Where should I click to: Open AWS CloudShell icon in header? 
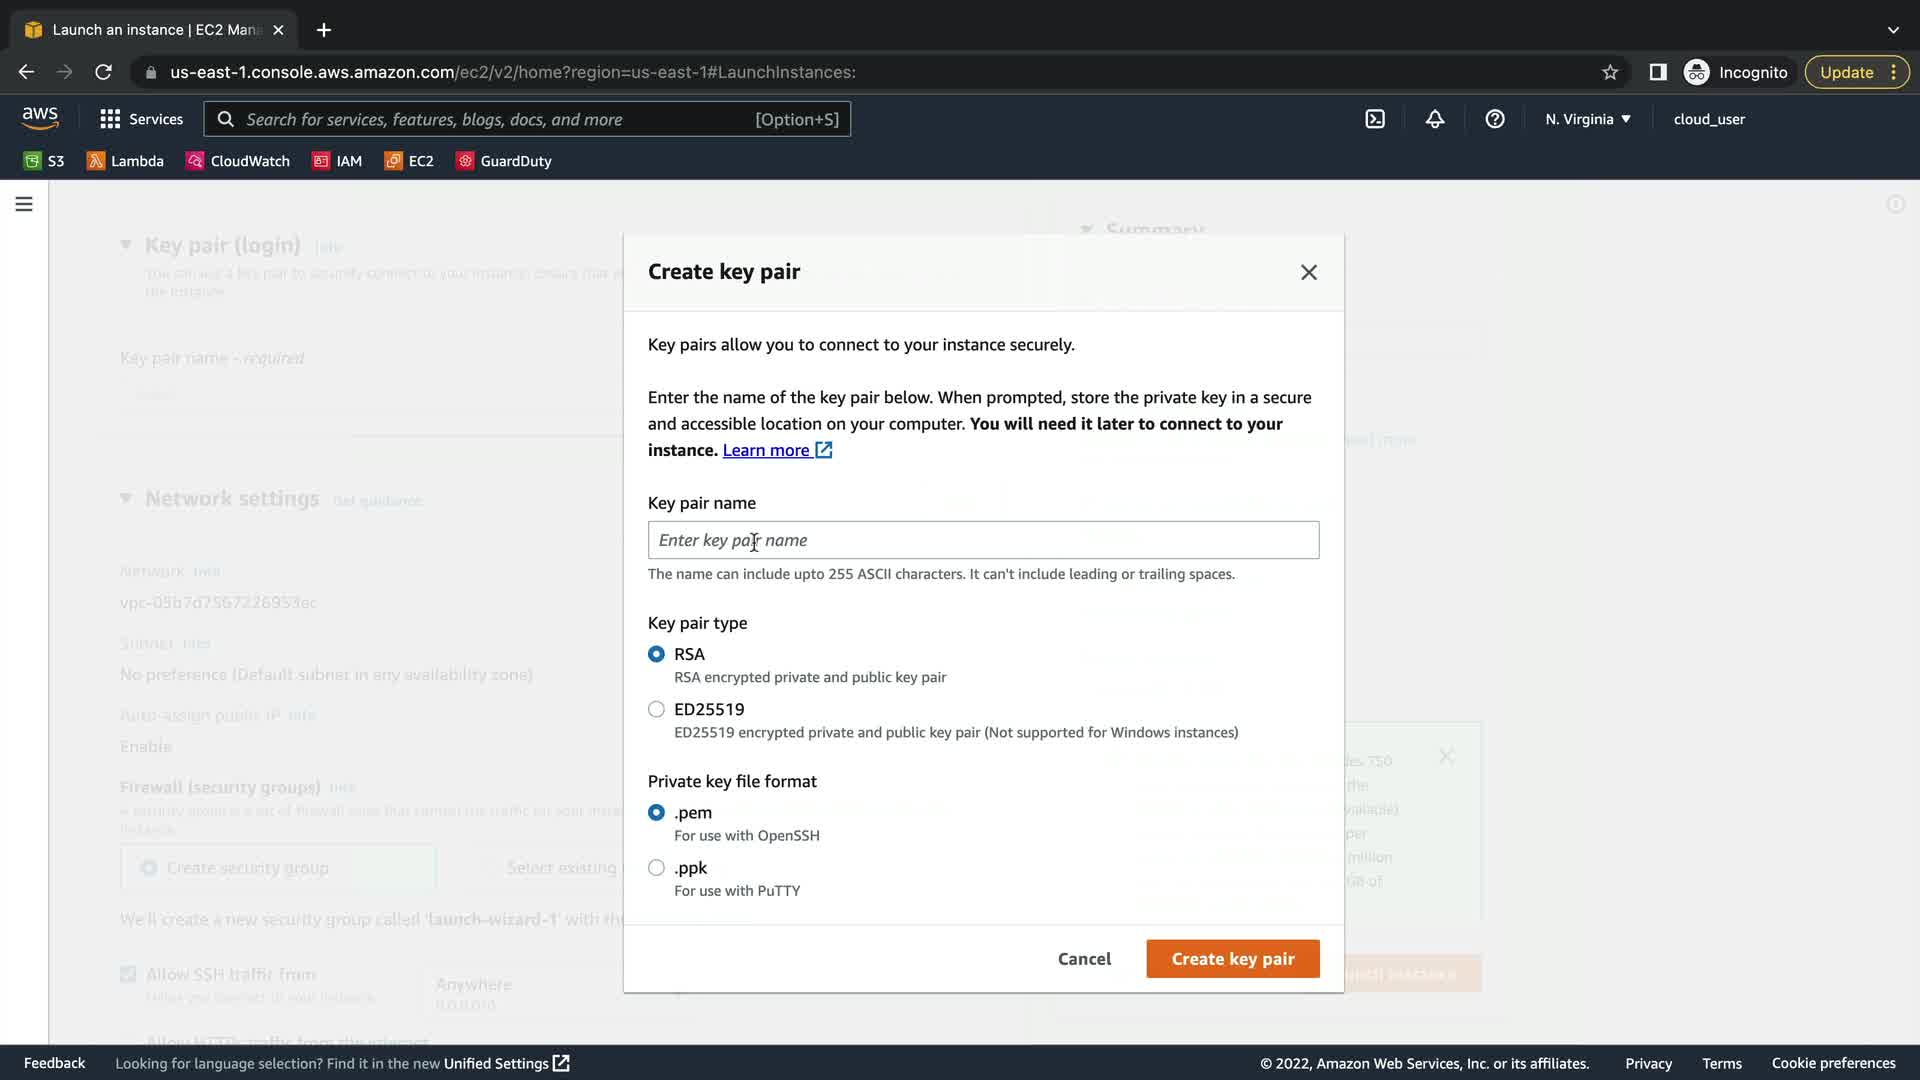tap(1375, 119)
